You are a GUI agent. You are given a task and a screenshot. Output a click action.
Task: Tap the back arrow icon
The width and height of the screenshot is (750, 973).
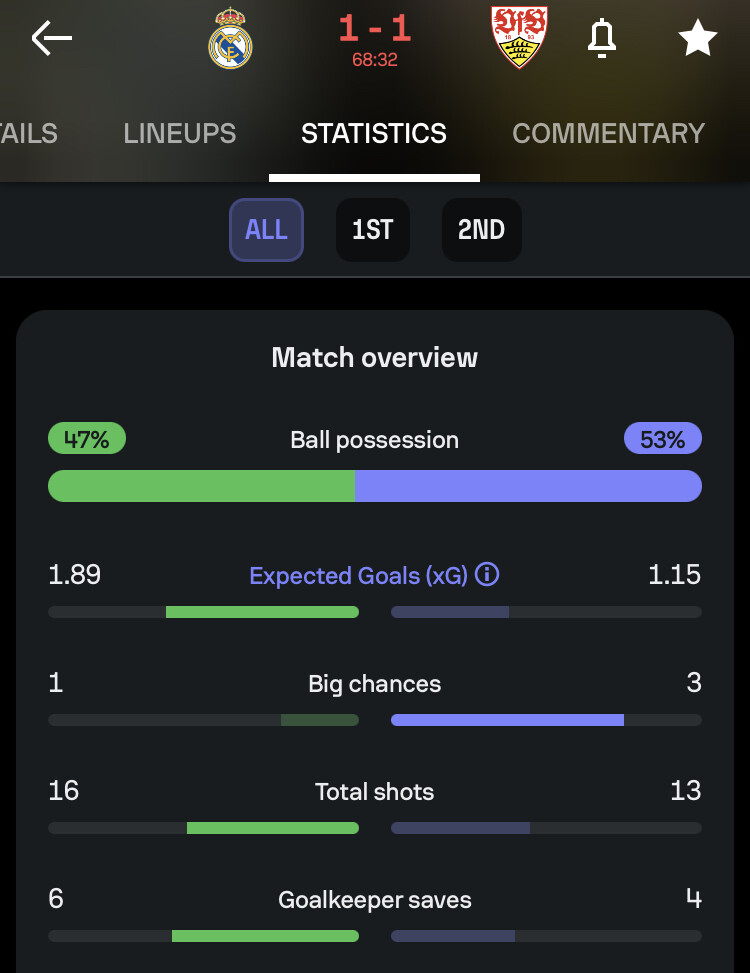52,39
